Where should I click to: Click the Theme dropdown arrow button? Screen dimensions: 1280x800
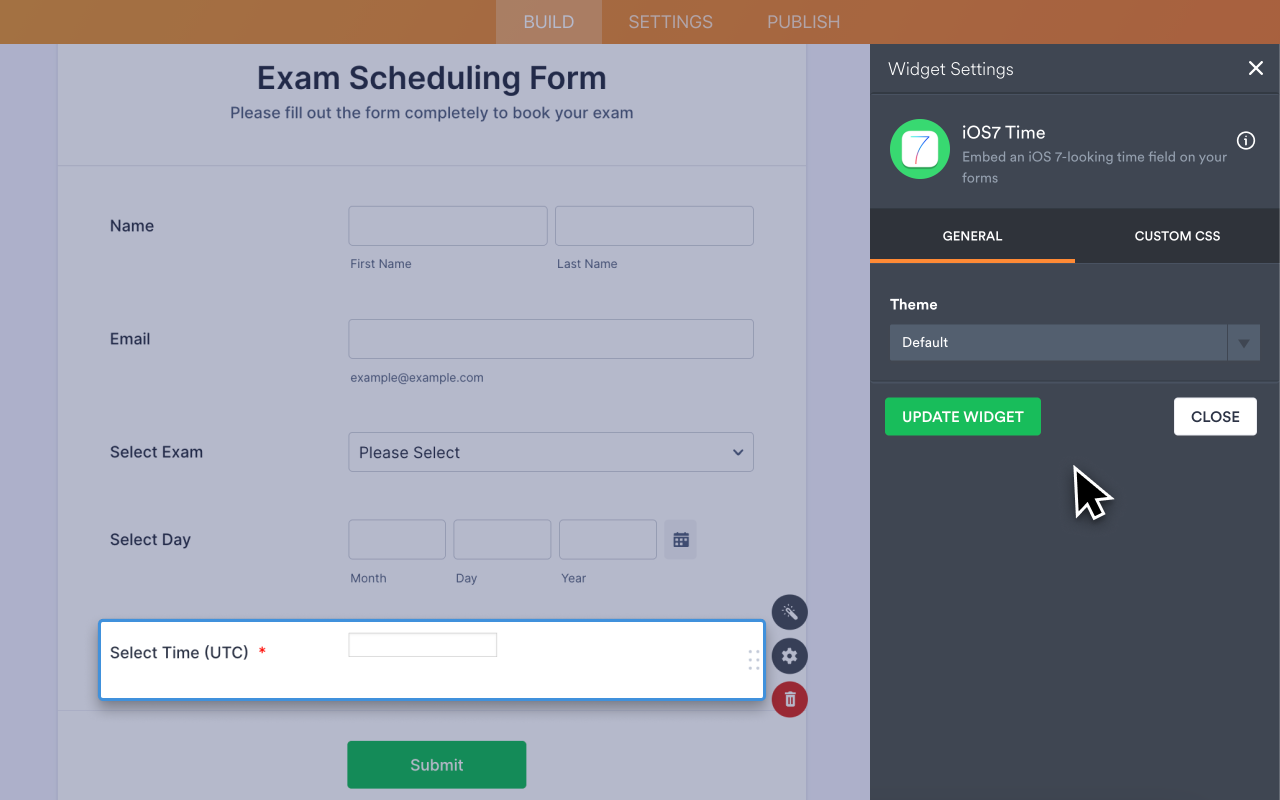1244,342
